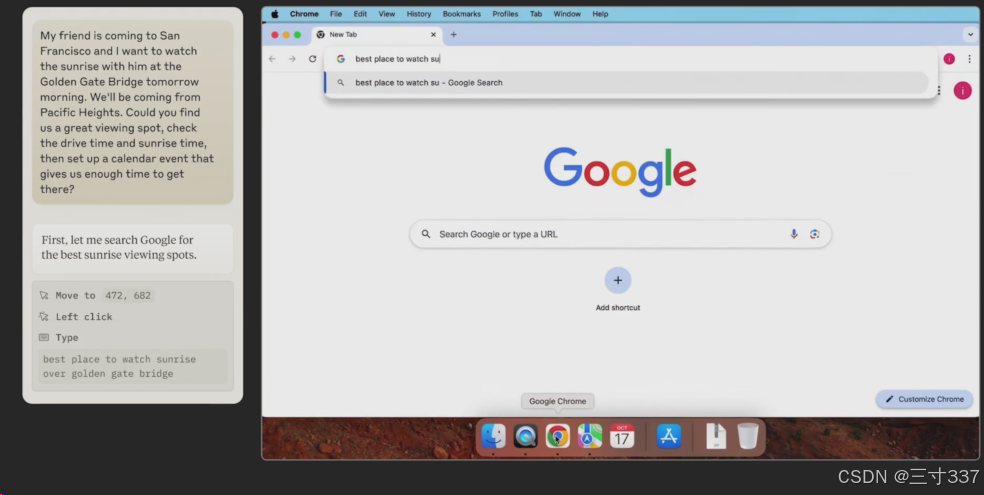Open the Bookmarks menu
Image resolution: width=984 pixels, height=495 pixels.
coord(461,14)
